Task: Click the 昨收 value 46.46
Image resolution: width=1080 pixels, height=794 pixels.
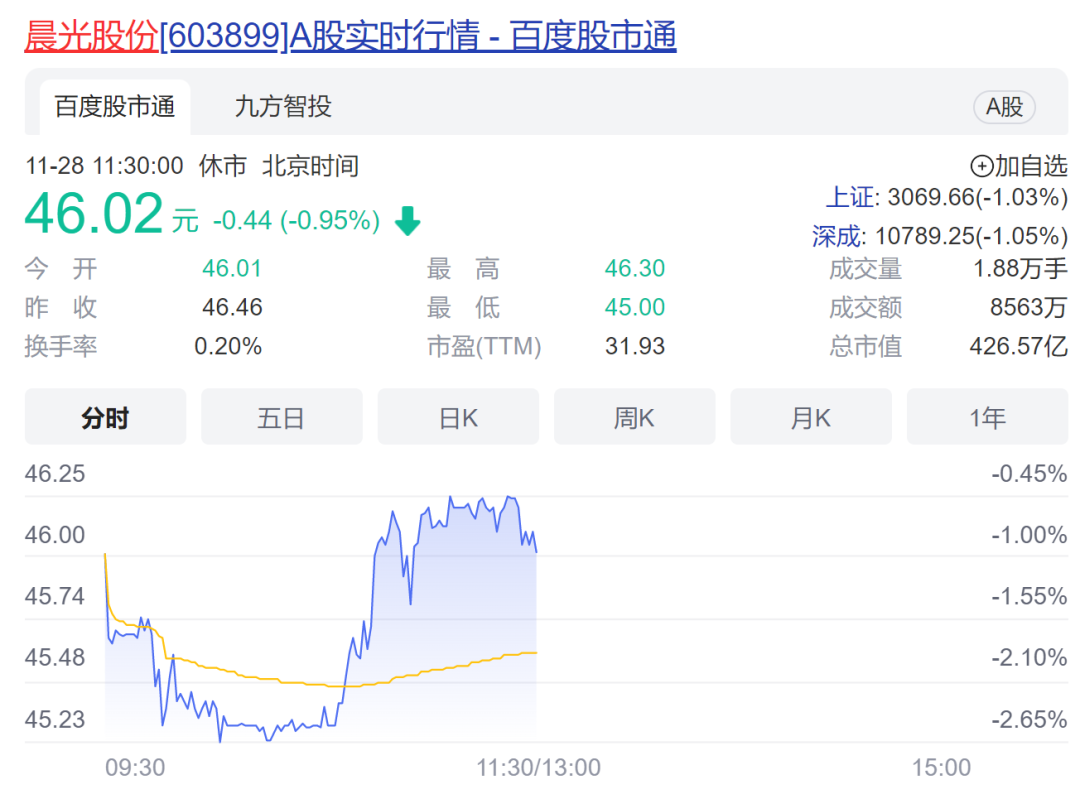Action: click(232, 307)
